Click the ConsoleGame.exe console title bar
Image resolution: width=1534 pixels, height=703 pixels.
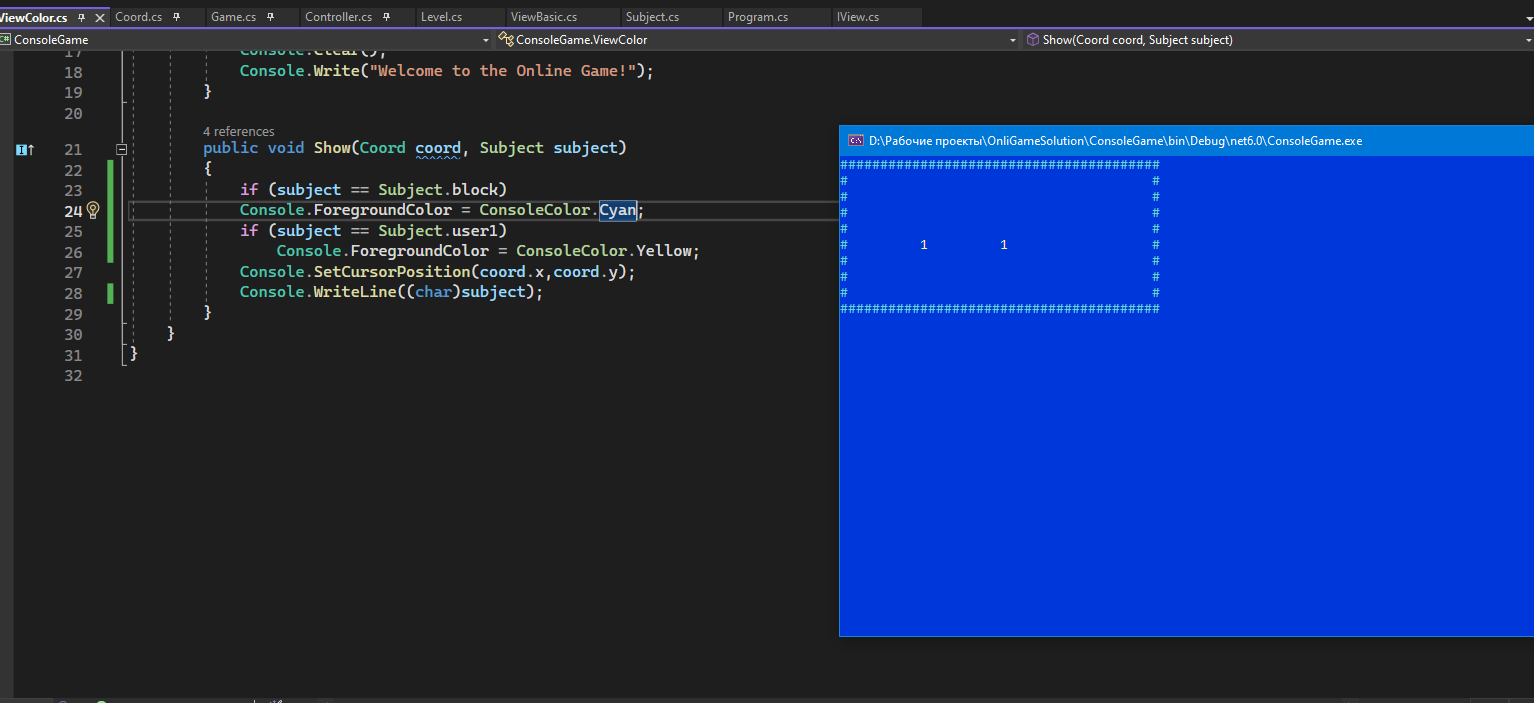[1186, 141]
